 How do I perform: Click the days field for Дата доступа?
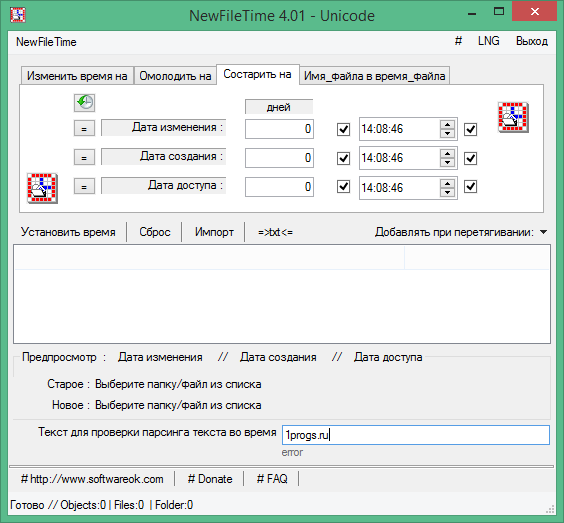pyautogui.click(x=279, y=187)
